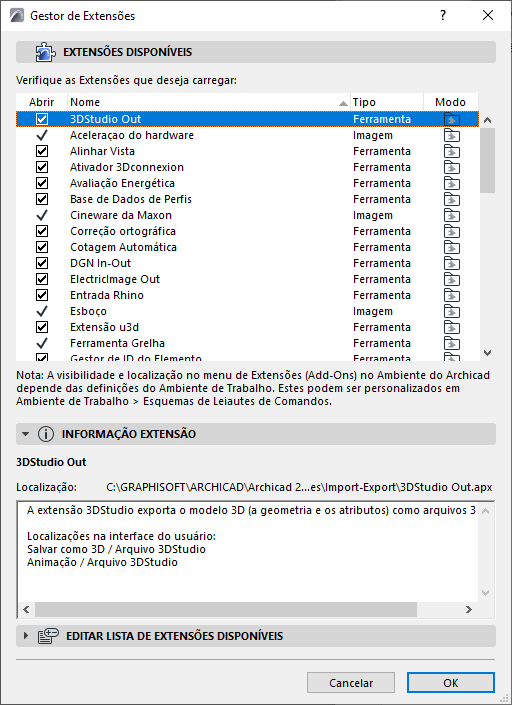Click the Ferramenta Grelha checkmark
512x705 pixels.
(x=42, y=344)
